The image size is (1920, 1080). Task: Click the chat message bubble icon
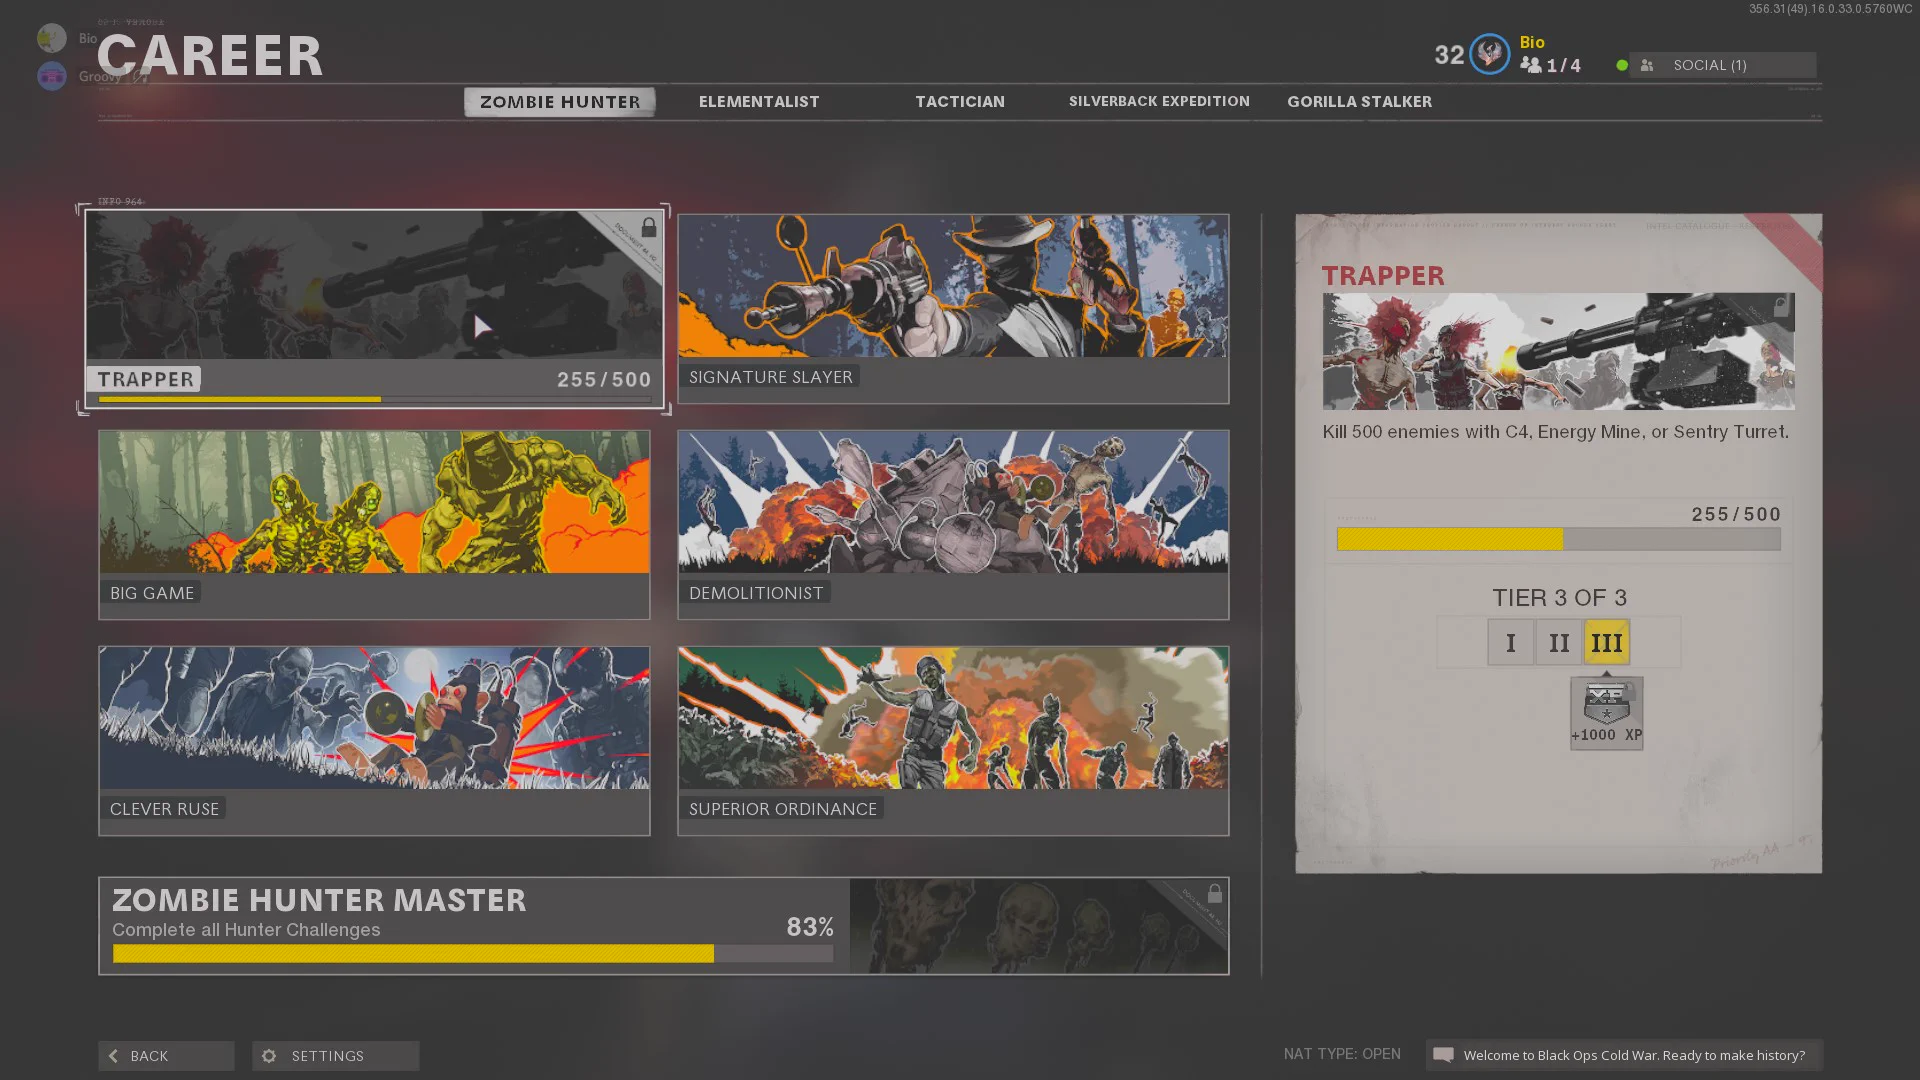[1443, 1055]
